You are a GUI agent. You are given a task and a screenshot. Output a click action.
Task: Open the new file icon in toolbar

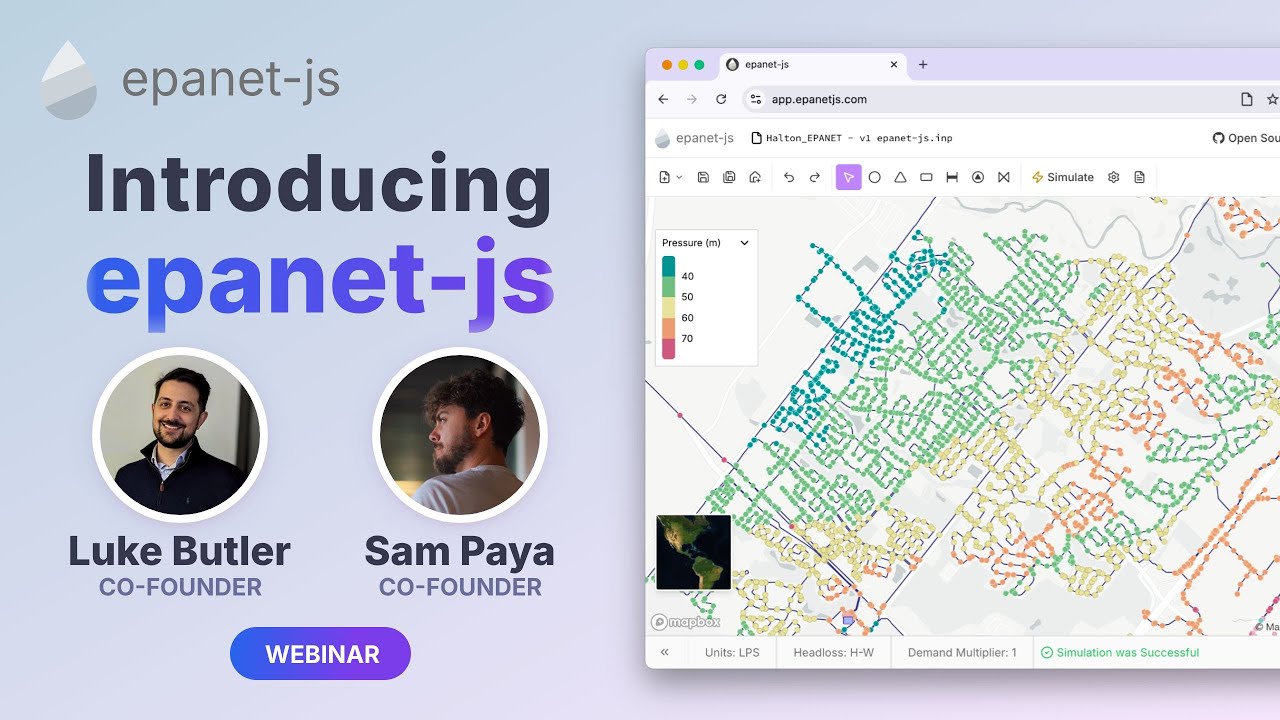pyautogui.click(x=665, y=177)
